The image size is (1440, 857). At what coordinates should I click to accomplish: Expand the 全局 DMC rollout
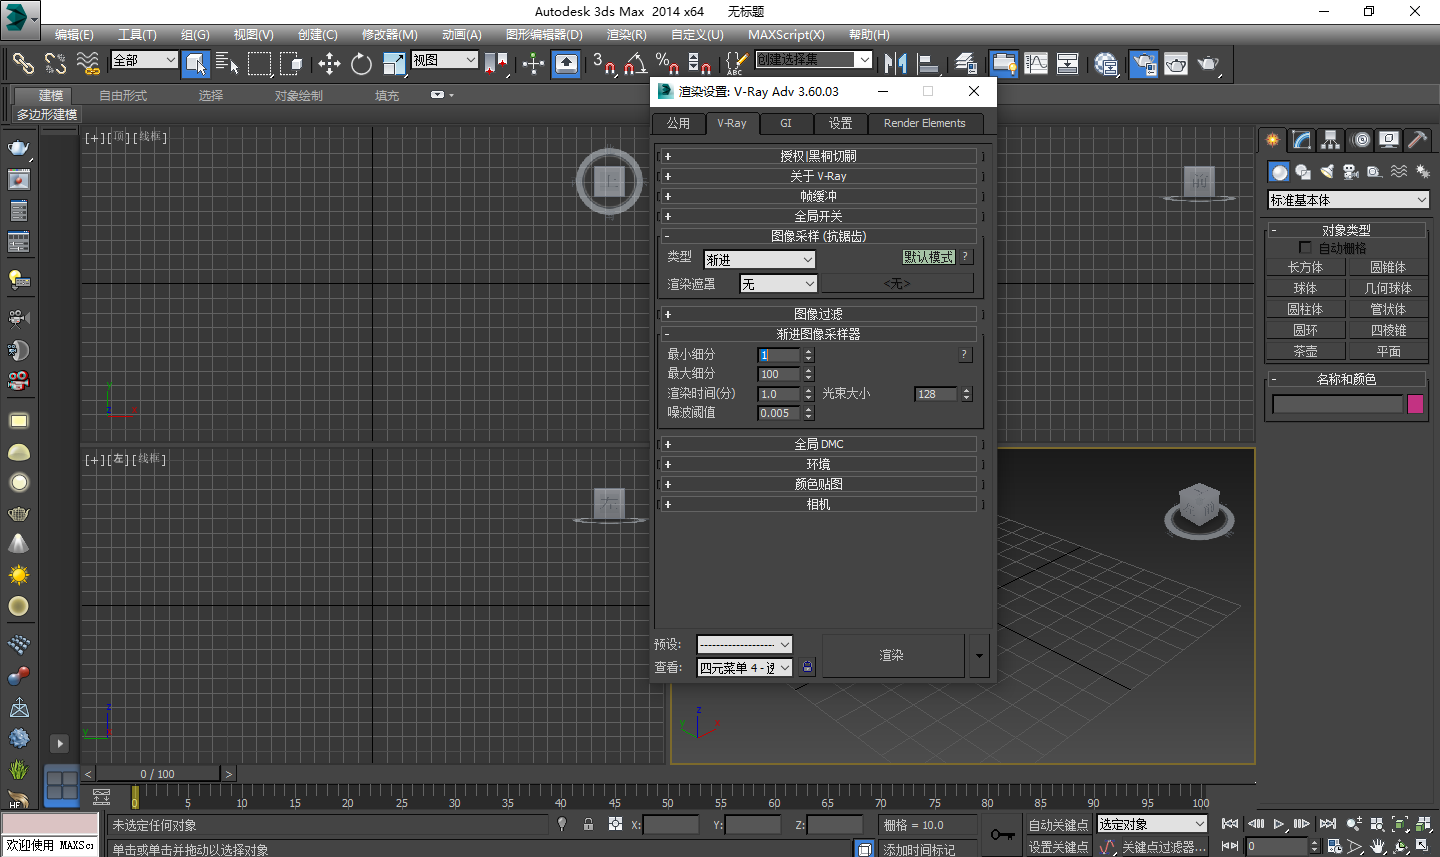click(818, 444)
